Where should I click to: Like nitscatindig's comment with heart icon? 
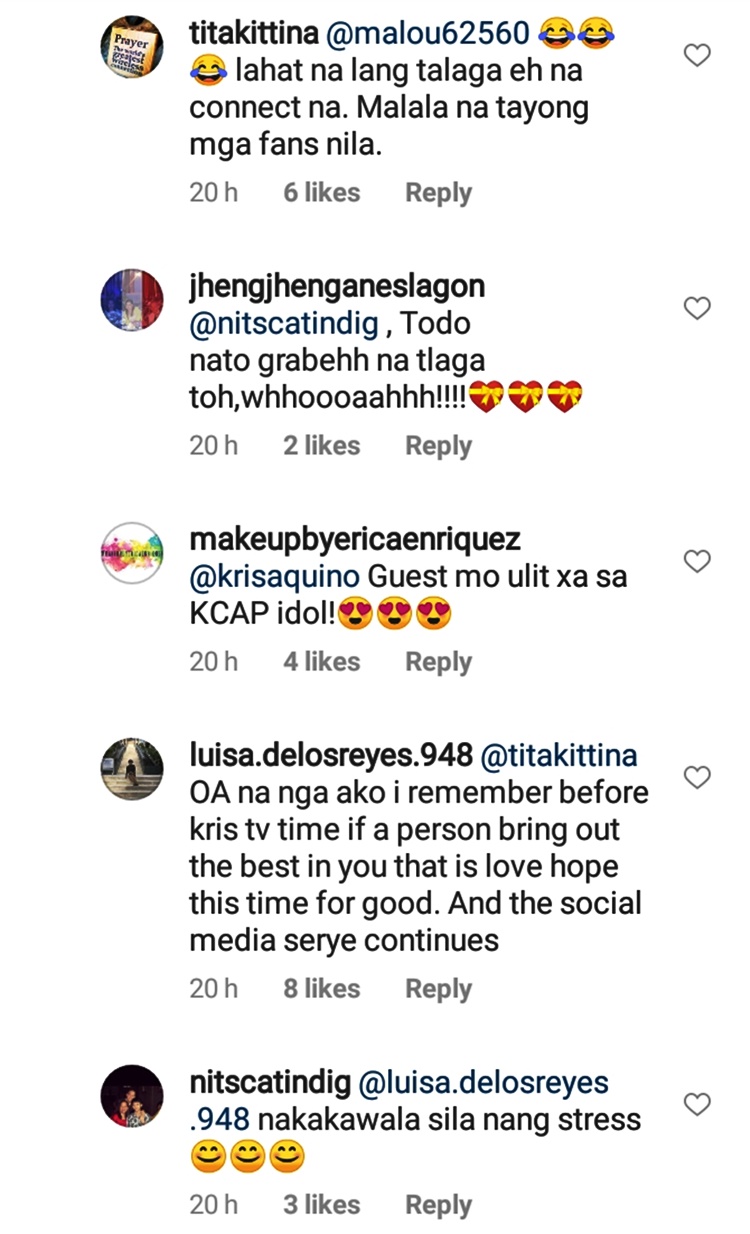[697, 1104]
